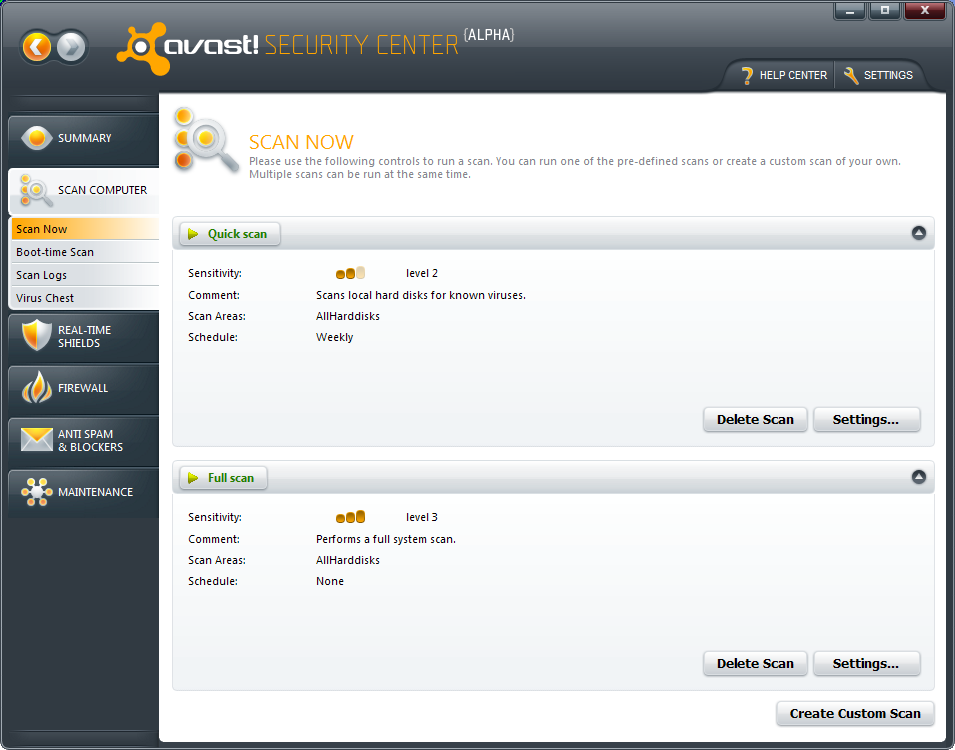Click the Real-Time Shields shield icon
The image size is (955, 750).
(x=37, y=335)
